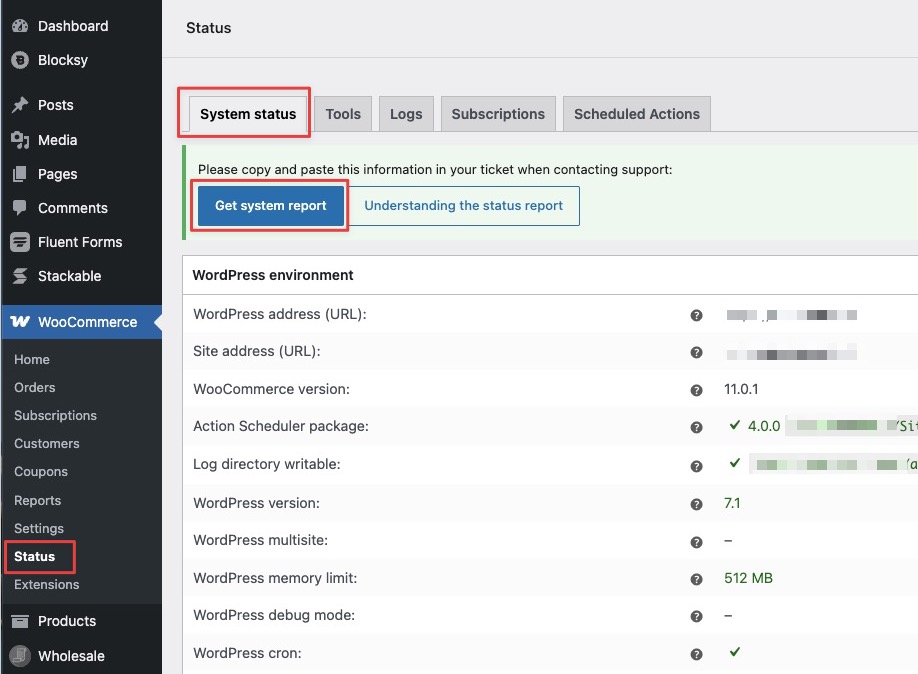Click the WooCommerce logo icon

pos(20,321)
